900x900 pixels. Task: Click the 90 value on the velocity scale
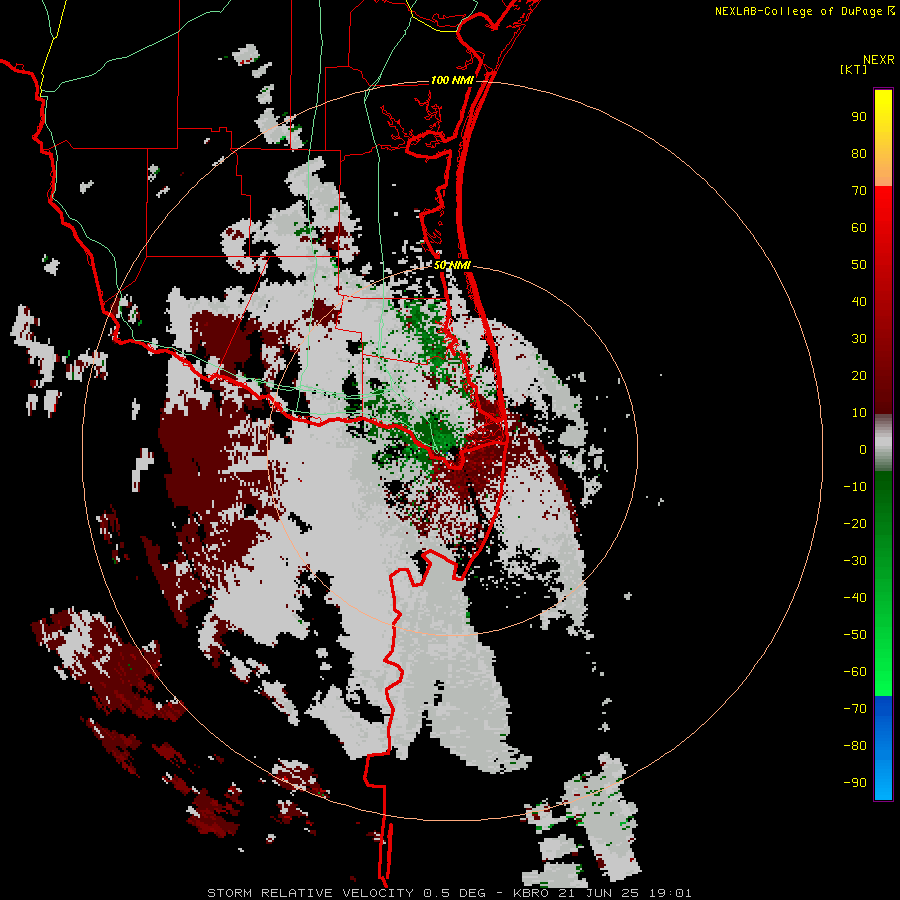[x=859, y=117]
